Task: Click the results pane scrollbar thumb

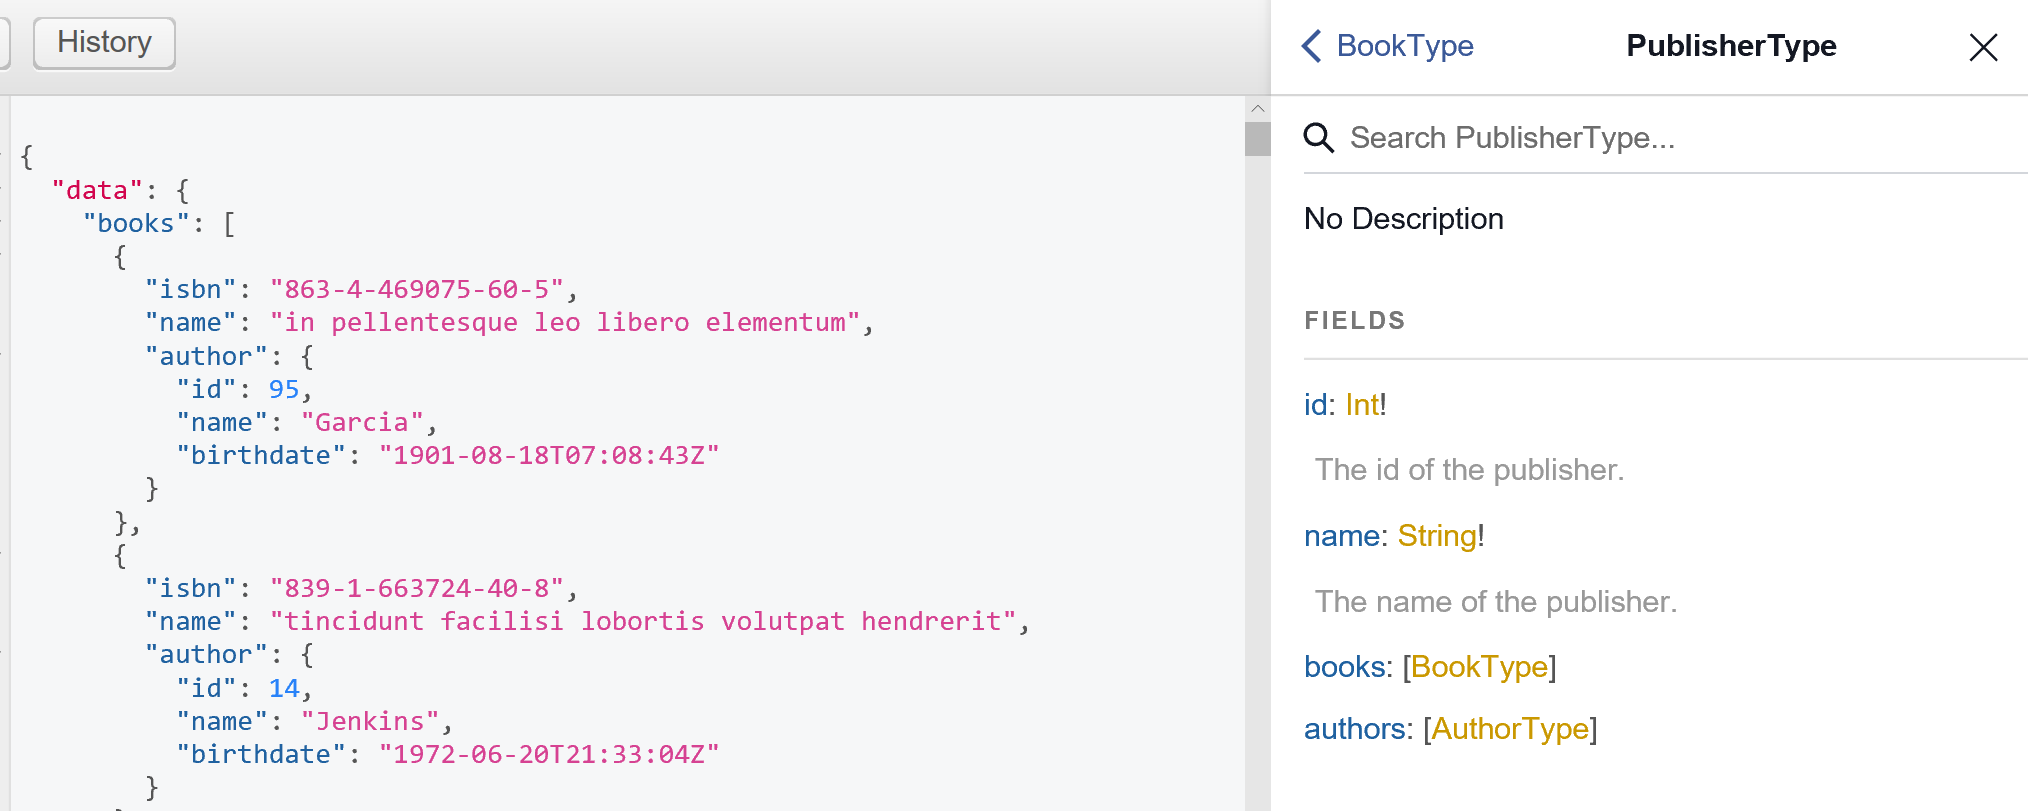Action: [1257, 139]
